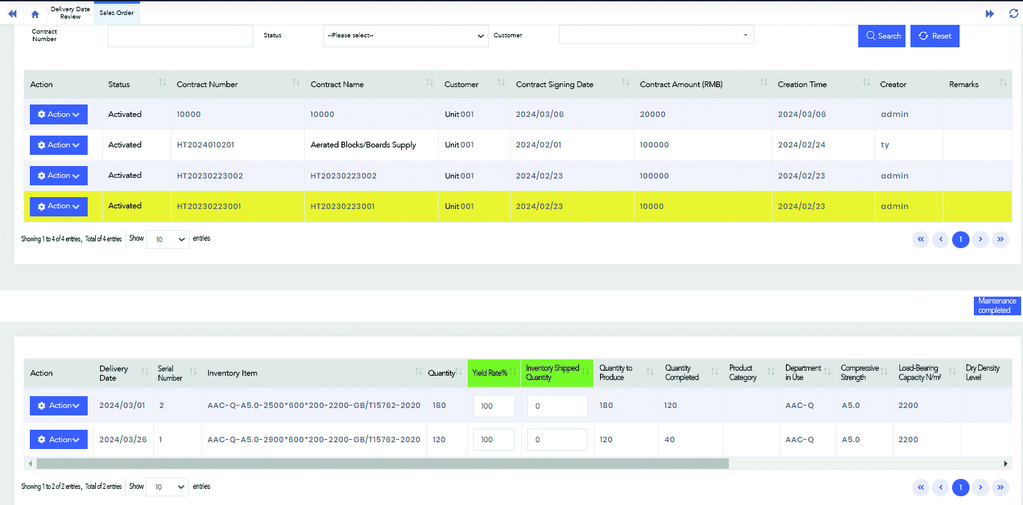Screen dimensions: 1023x505
Task: Click the double-left arrow tab scroll icon
Action: click(x=12, y=13)
